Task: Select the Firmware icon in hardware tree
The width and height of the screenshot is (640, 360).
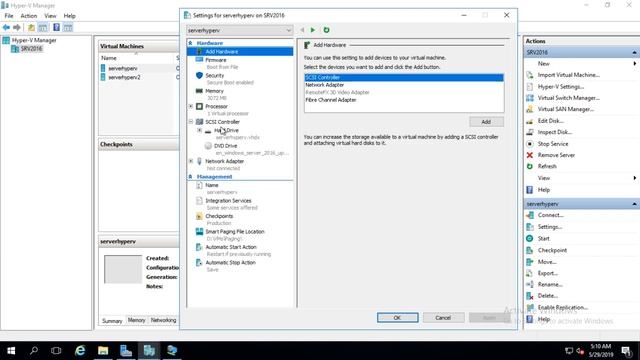Action: pyautogui.click(x=199, y=60)
